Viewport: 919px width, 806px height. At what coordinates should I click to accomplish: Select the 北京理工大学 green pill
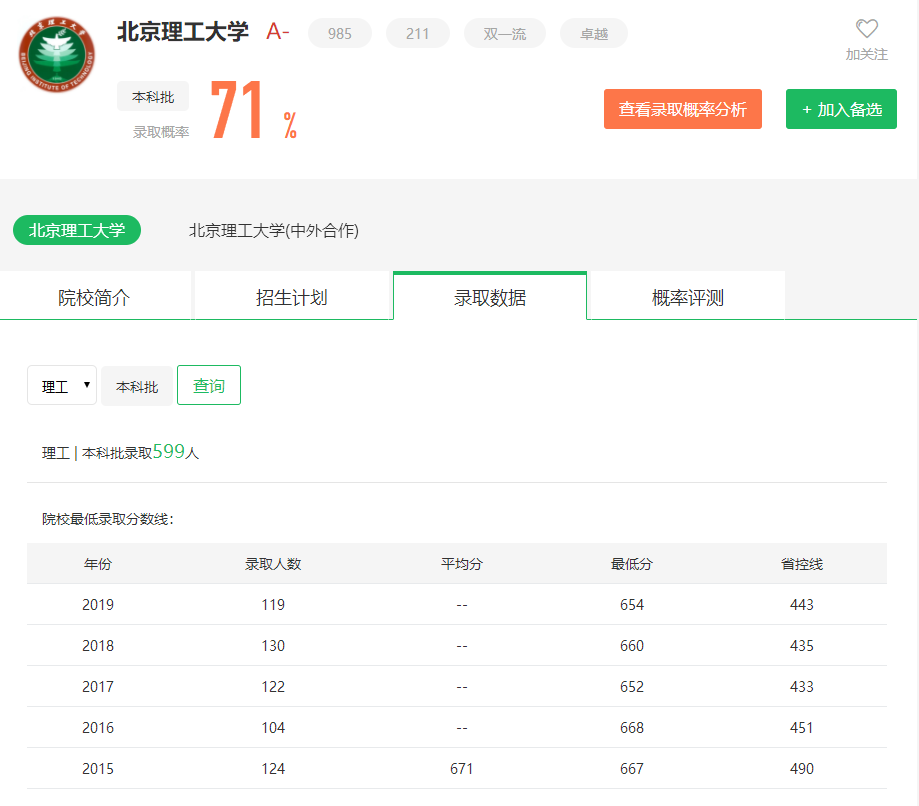(77, 230)
